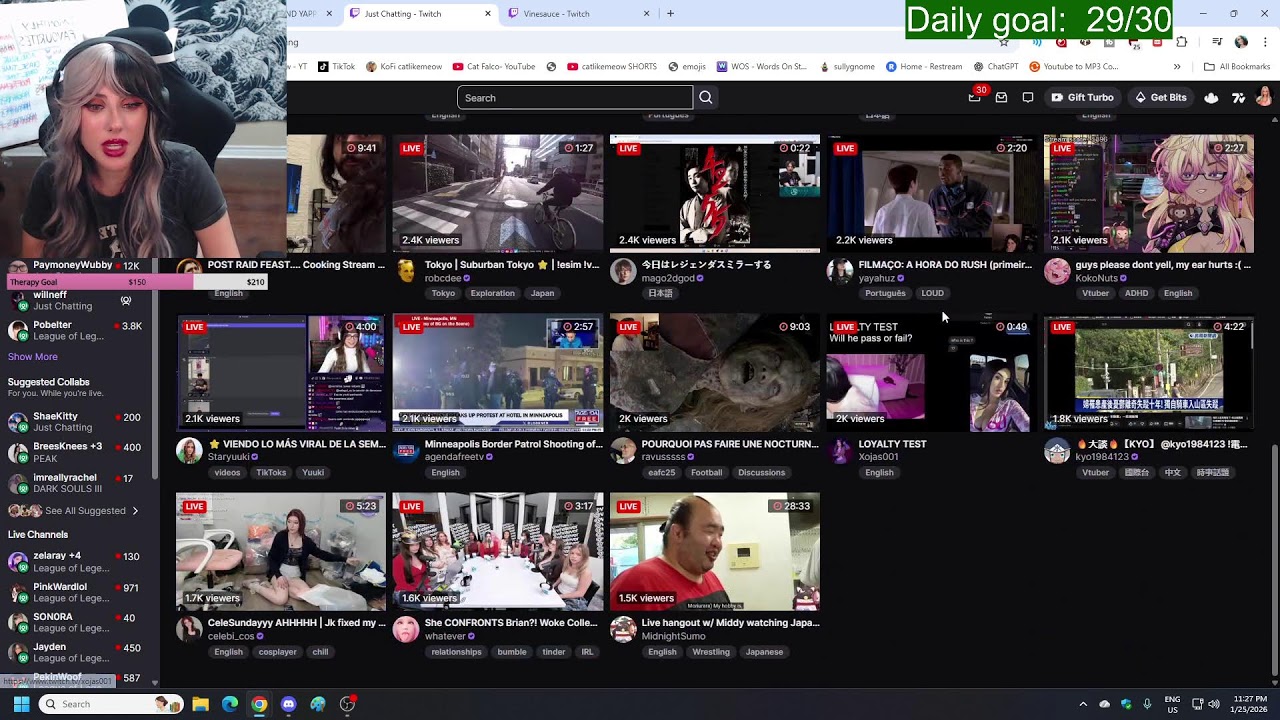Open KokoNuts channel avatar
Screen dimensions: 1280x720
[1057, 271]
